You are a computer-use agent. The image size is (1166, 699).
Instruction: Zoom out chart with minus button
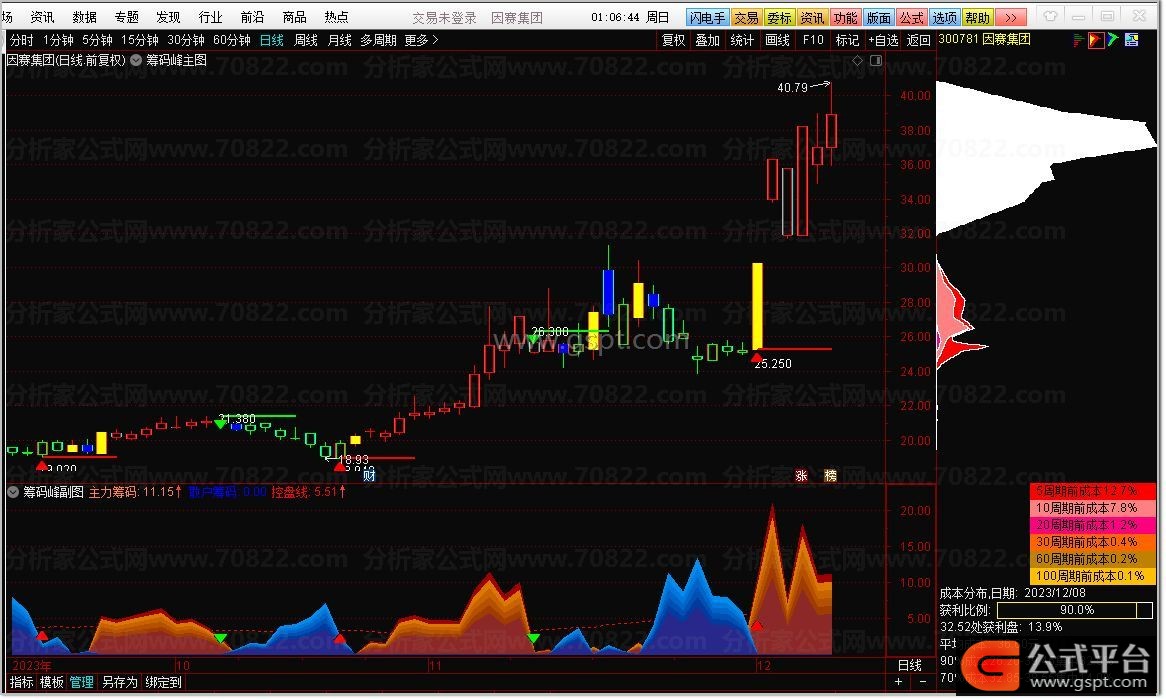coord(923,682)
